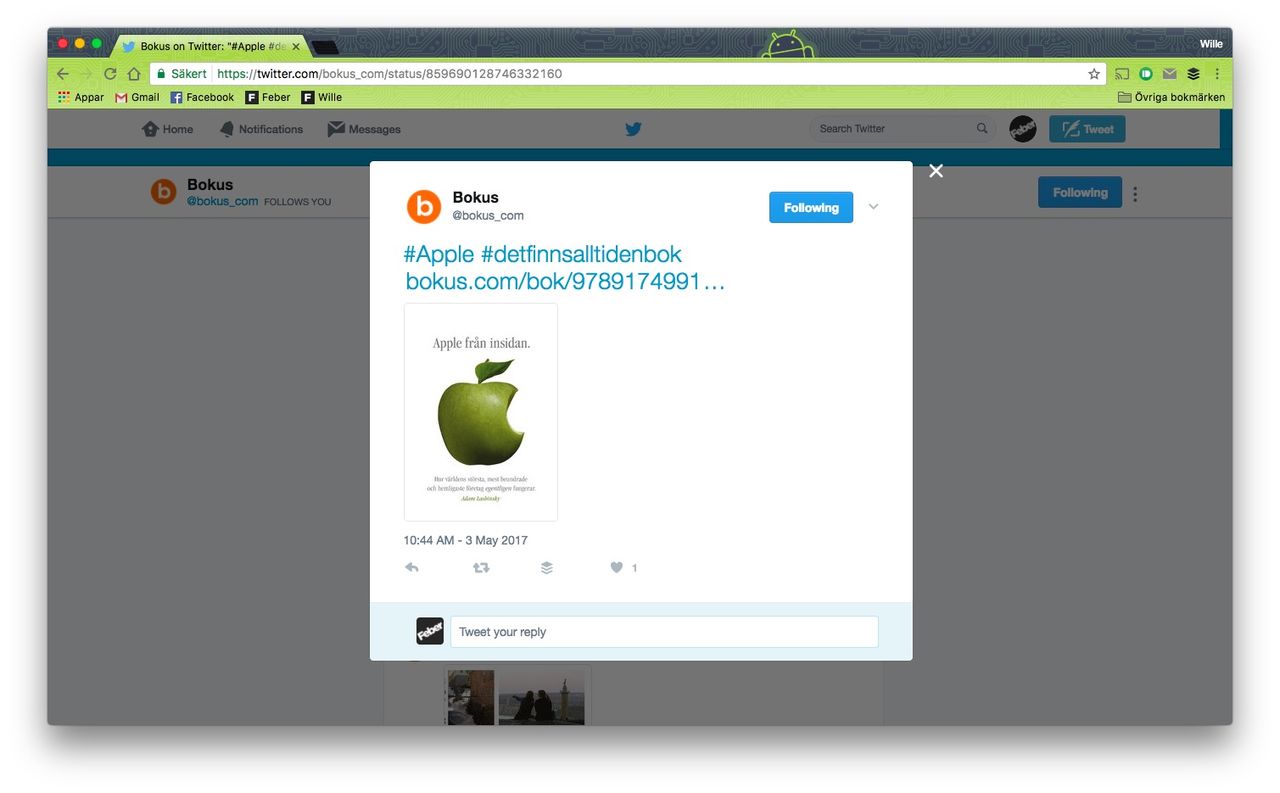The image size is (1280, 793).
Task: Click the Wille Chrome profile button
Action: click(1211, 44)
